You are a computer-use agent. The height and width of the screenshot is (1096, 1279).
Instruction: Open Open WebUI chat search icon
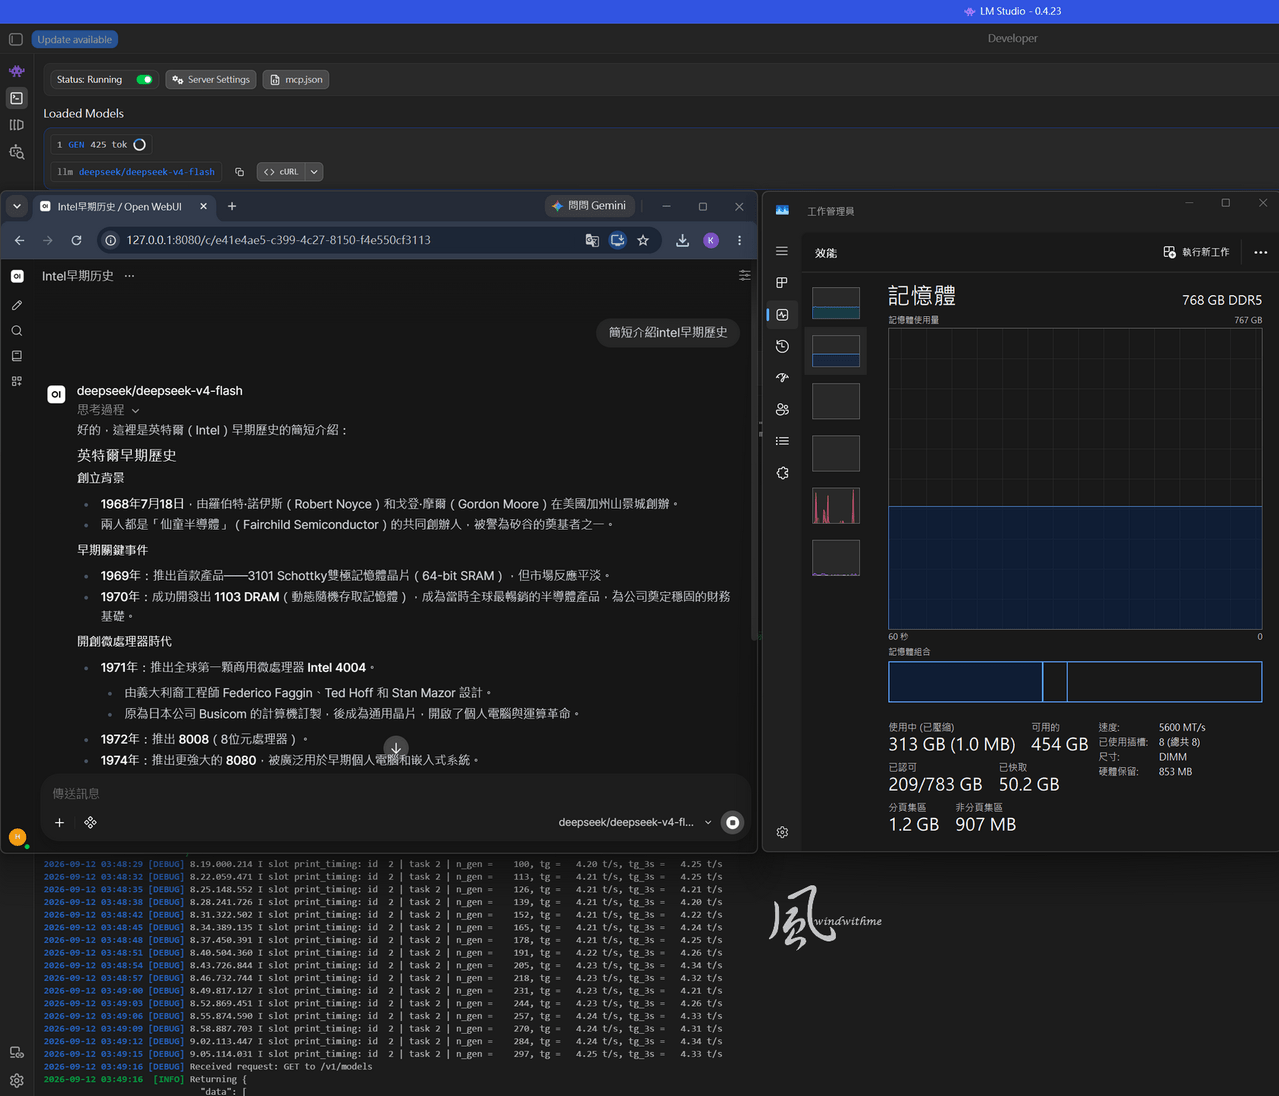click(17, 331)
